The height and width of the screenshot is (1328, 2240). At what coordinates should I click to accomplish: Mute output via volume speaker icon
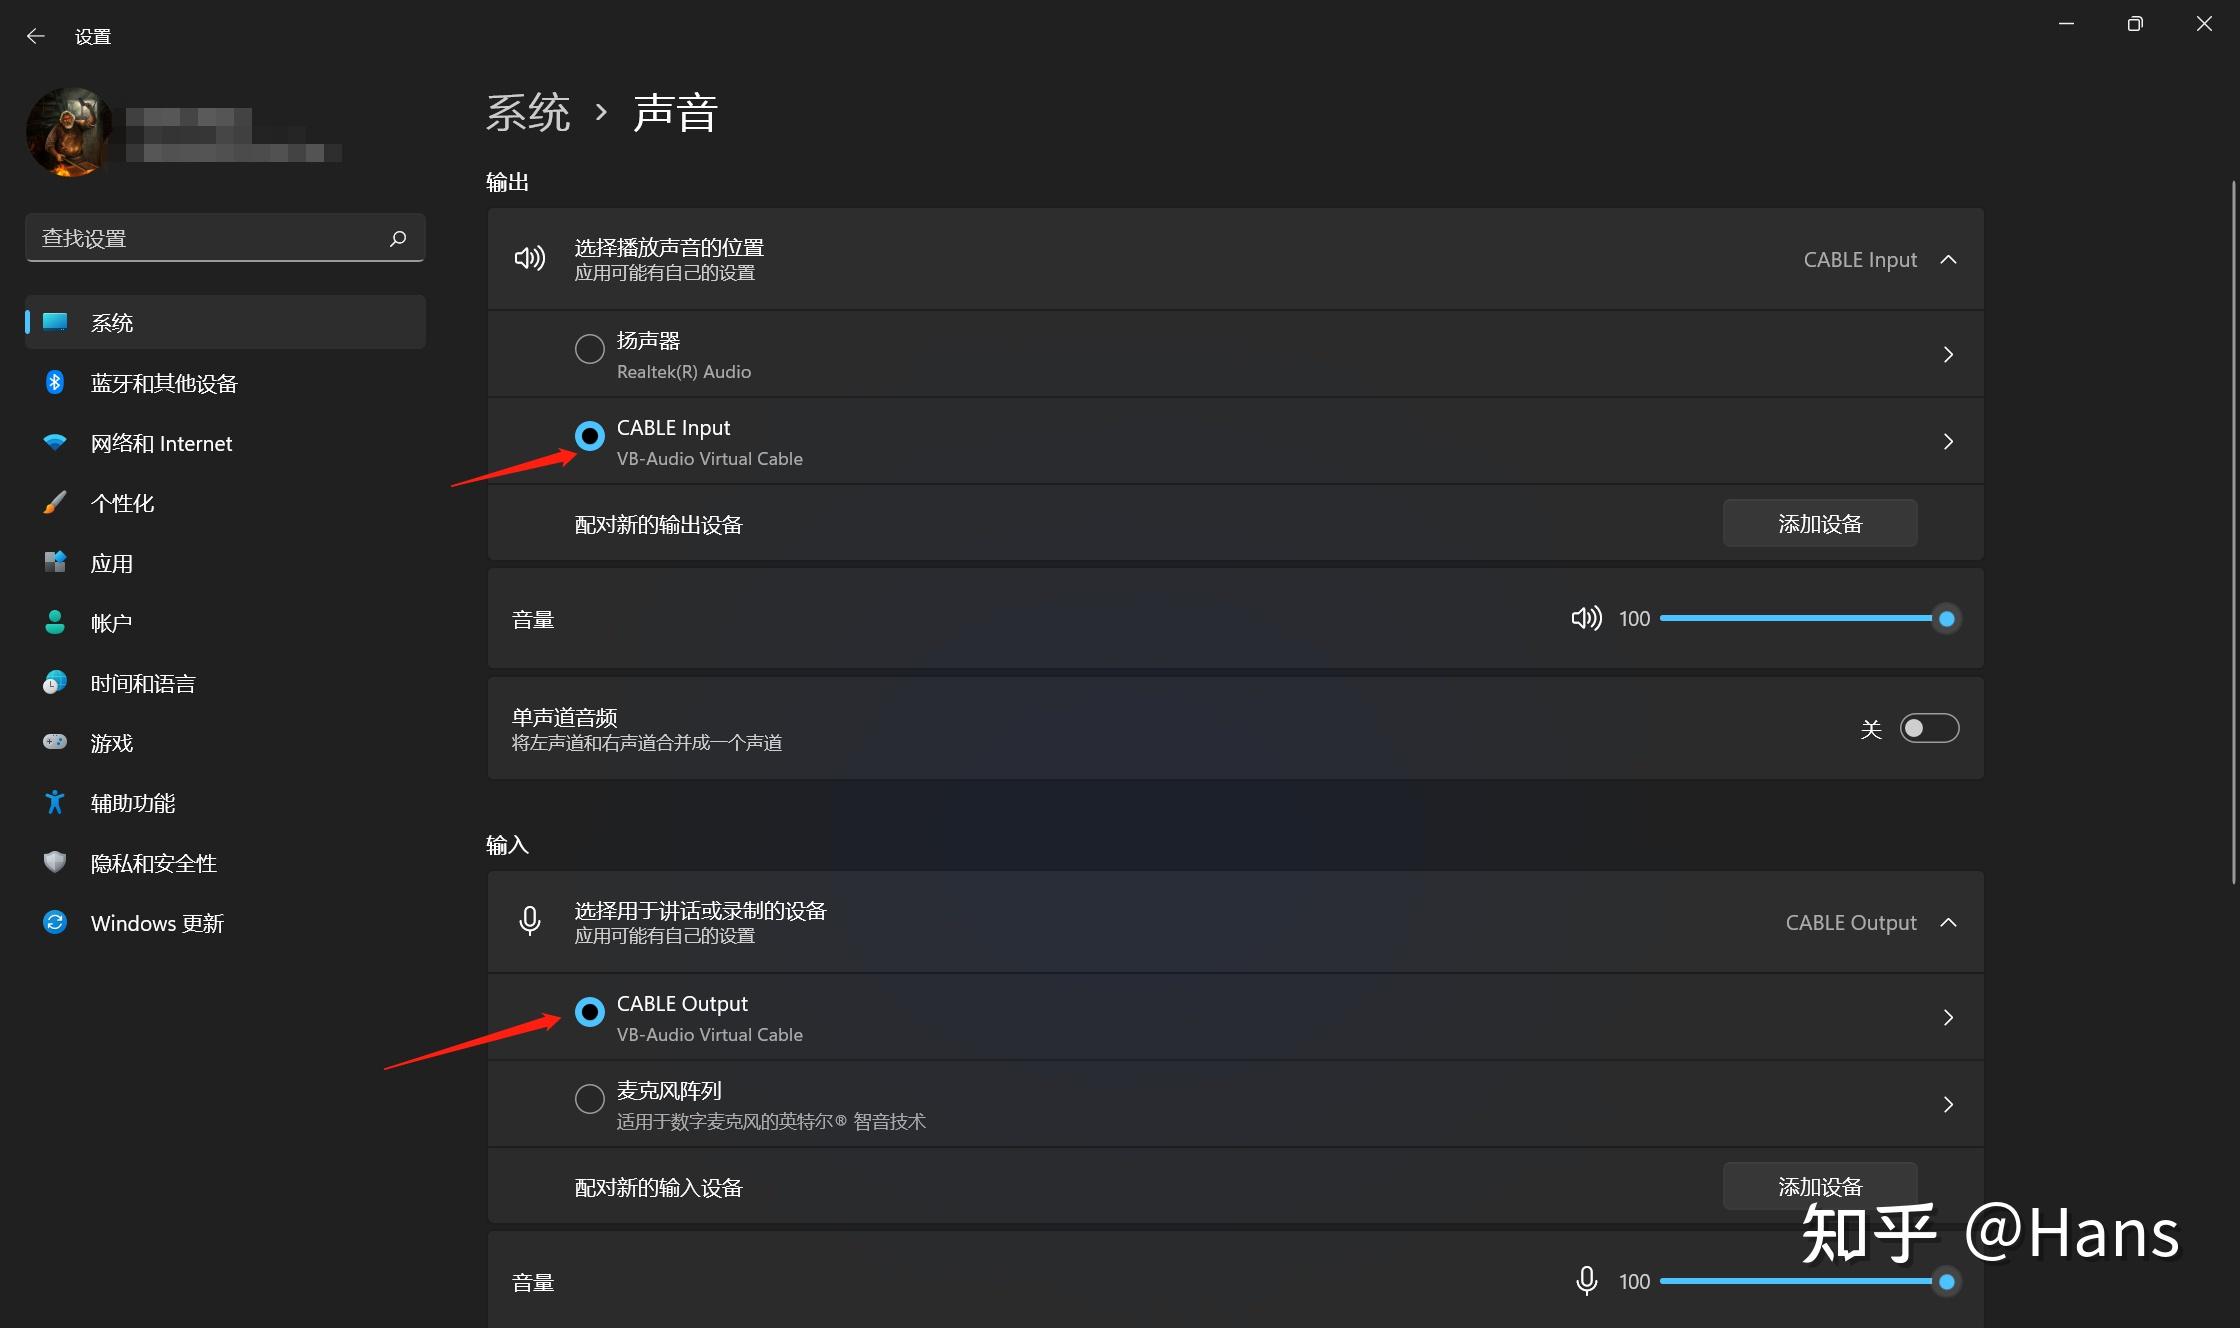[1586, 618]
